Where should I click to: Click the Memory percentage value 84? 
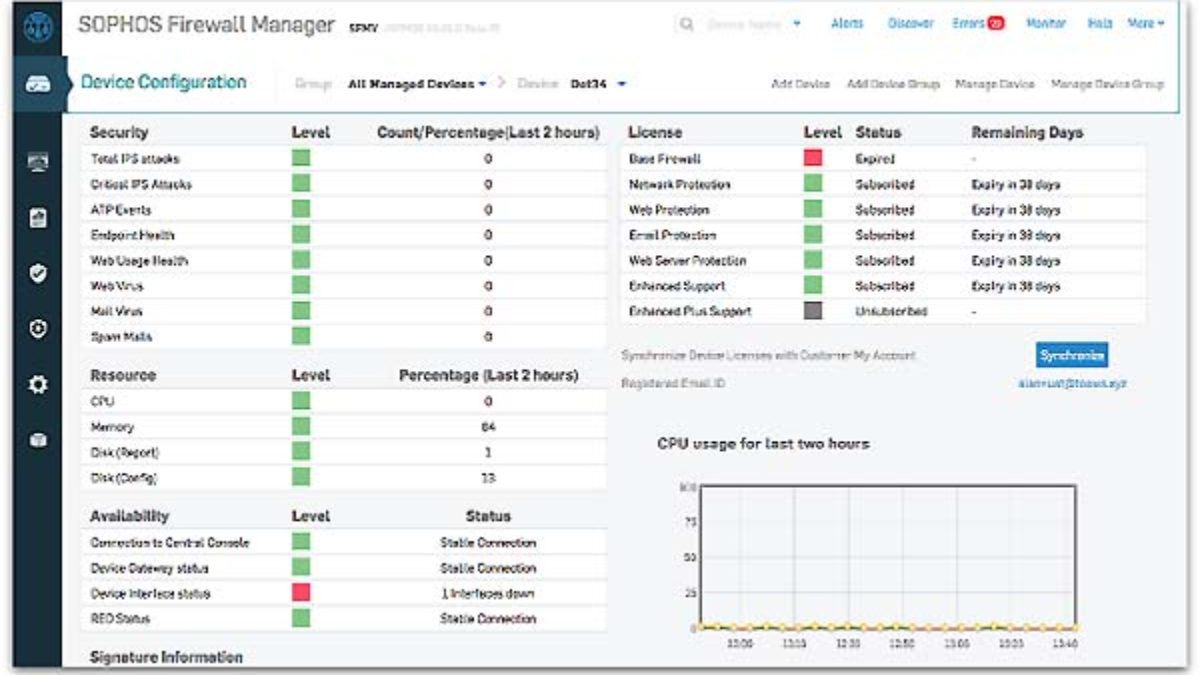click(488, 427)
